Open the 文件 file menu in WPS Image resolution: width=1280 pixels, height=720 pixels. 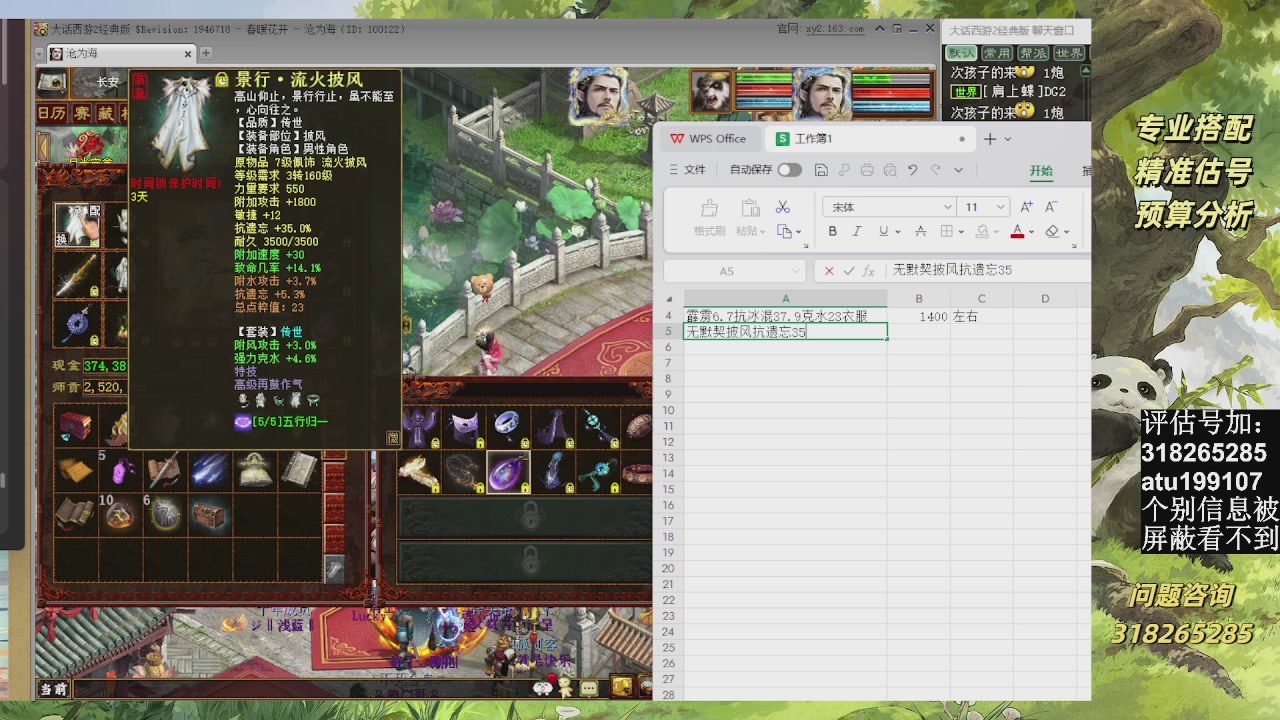(x=687, y=170)
